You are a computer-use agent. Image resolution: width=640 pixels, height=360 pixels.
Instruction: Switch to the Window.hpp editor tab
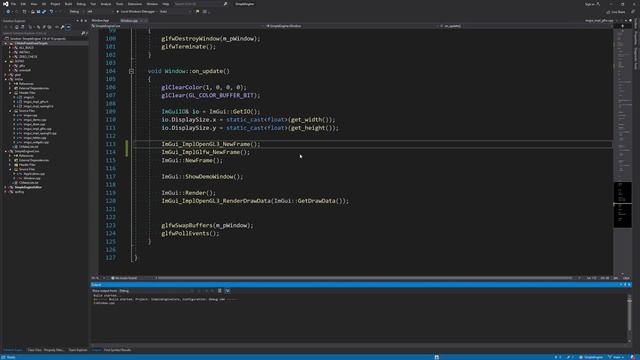100,20
